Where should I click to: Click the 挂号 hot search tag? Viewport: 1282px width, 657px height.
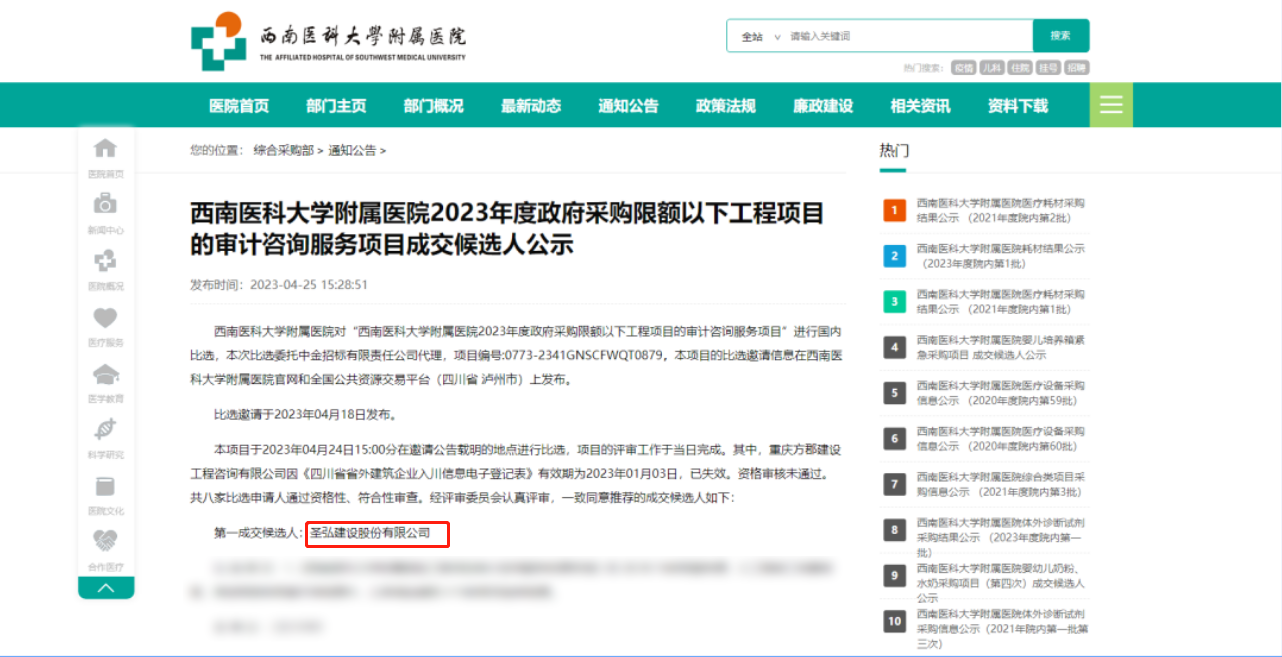1048,68
